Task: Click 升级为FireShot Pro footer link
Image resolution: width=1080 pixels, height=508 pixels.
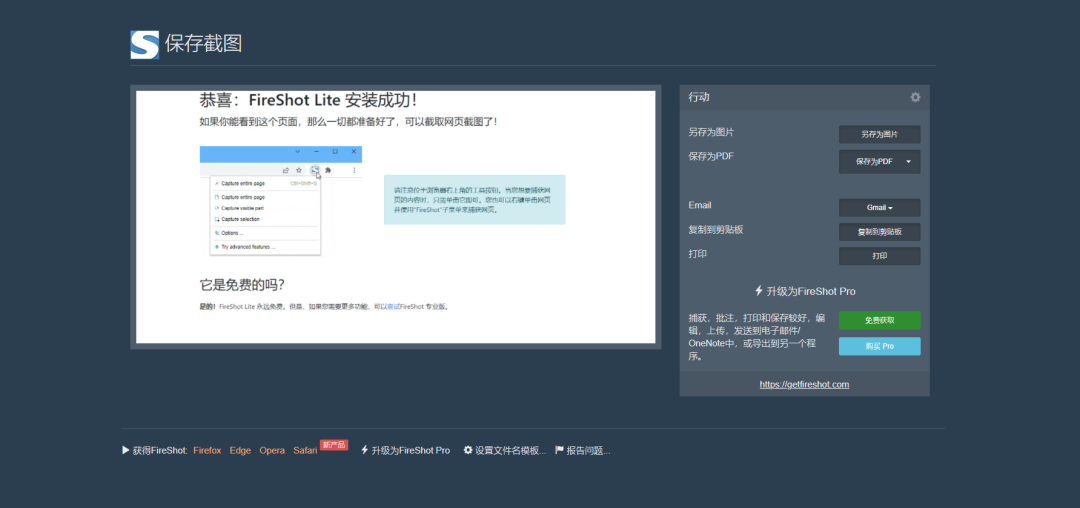Action: pyautogui.click(x=411, y=450)
